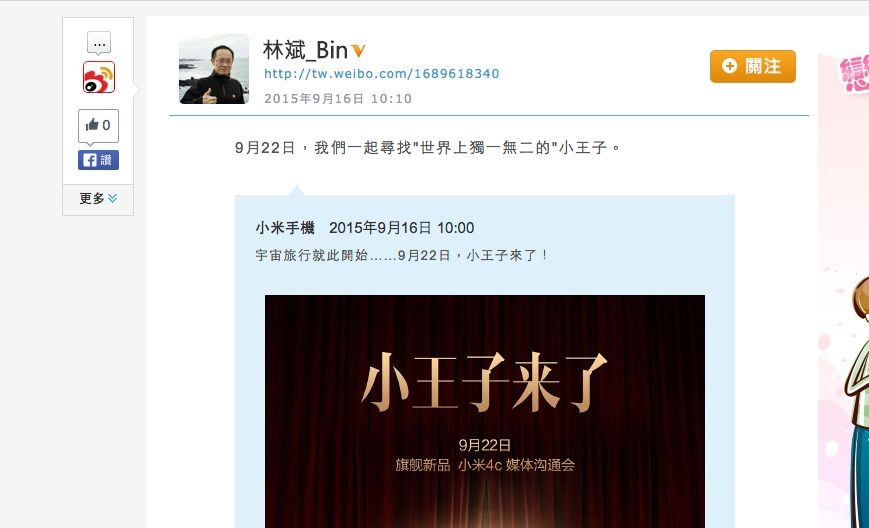Viewport: 869px width, 528px height.
Task: Open the 小米手機 reposted author name
Action: point(285,228)
